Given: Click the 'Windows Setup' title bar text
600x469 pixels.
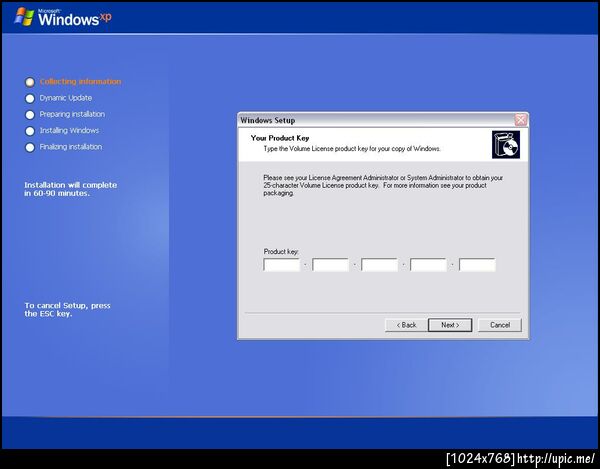Looking at the screenshot, I should click(x=267, y=120).
